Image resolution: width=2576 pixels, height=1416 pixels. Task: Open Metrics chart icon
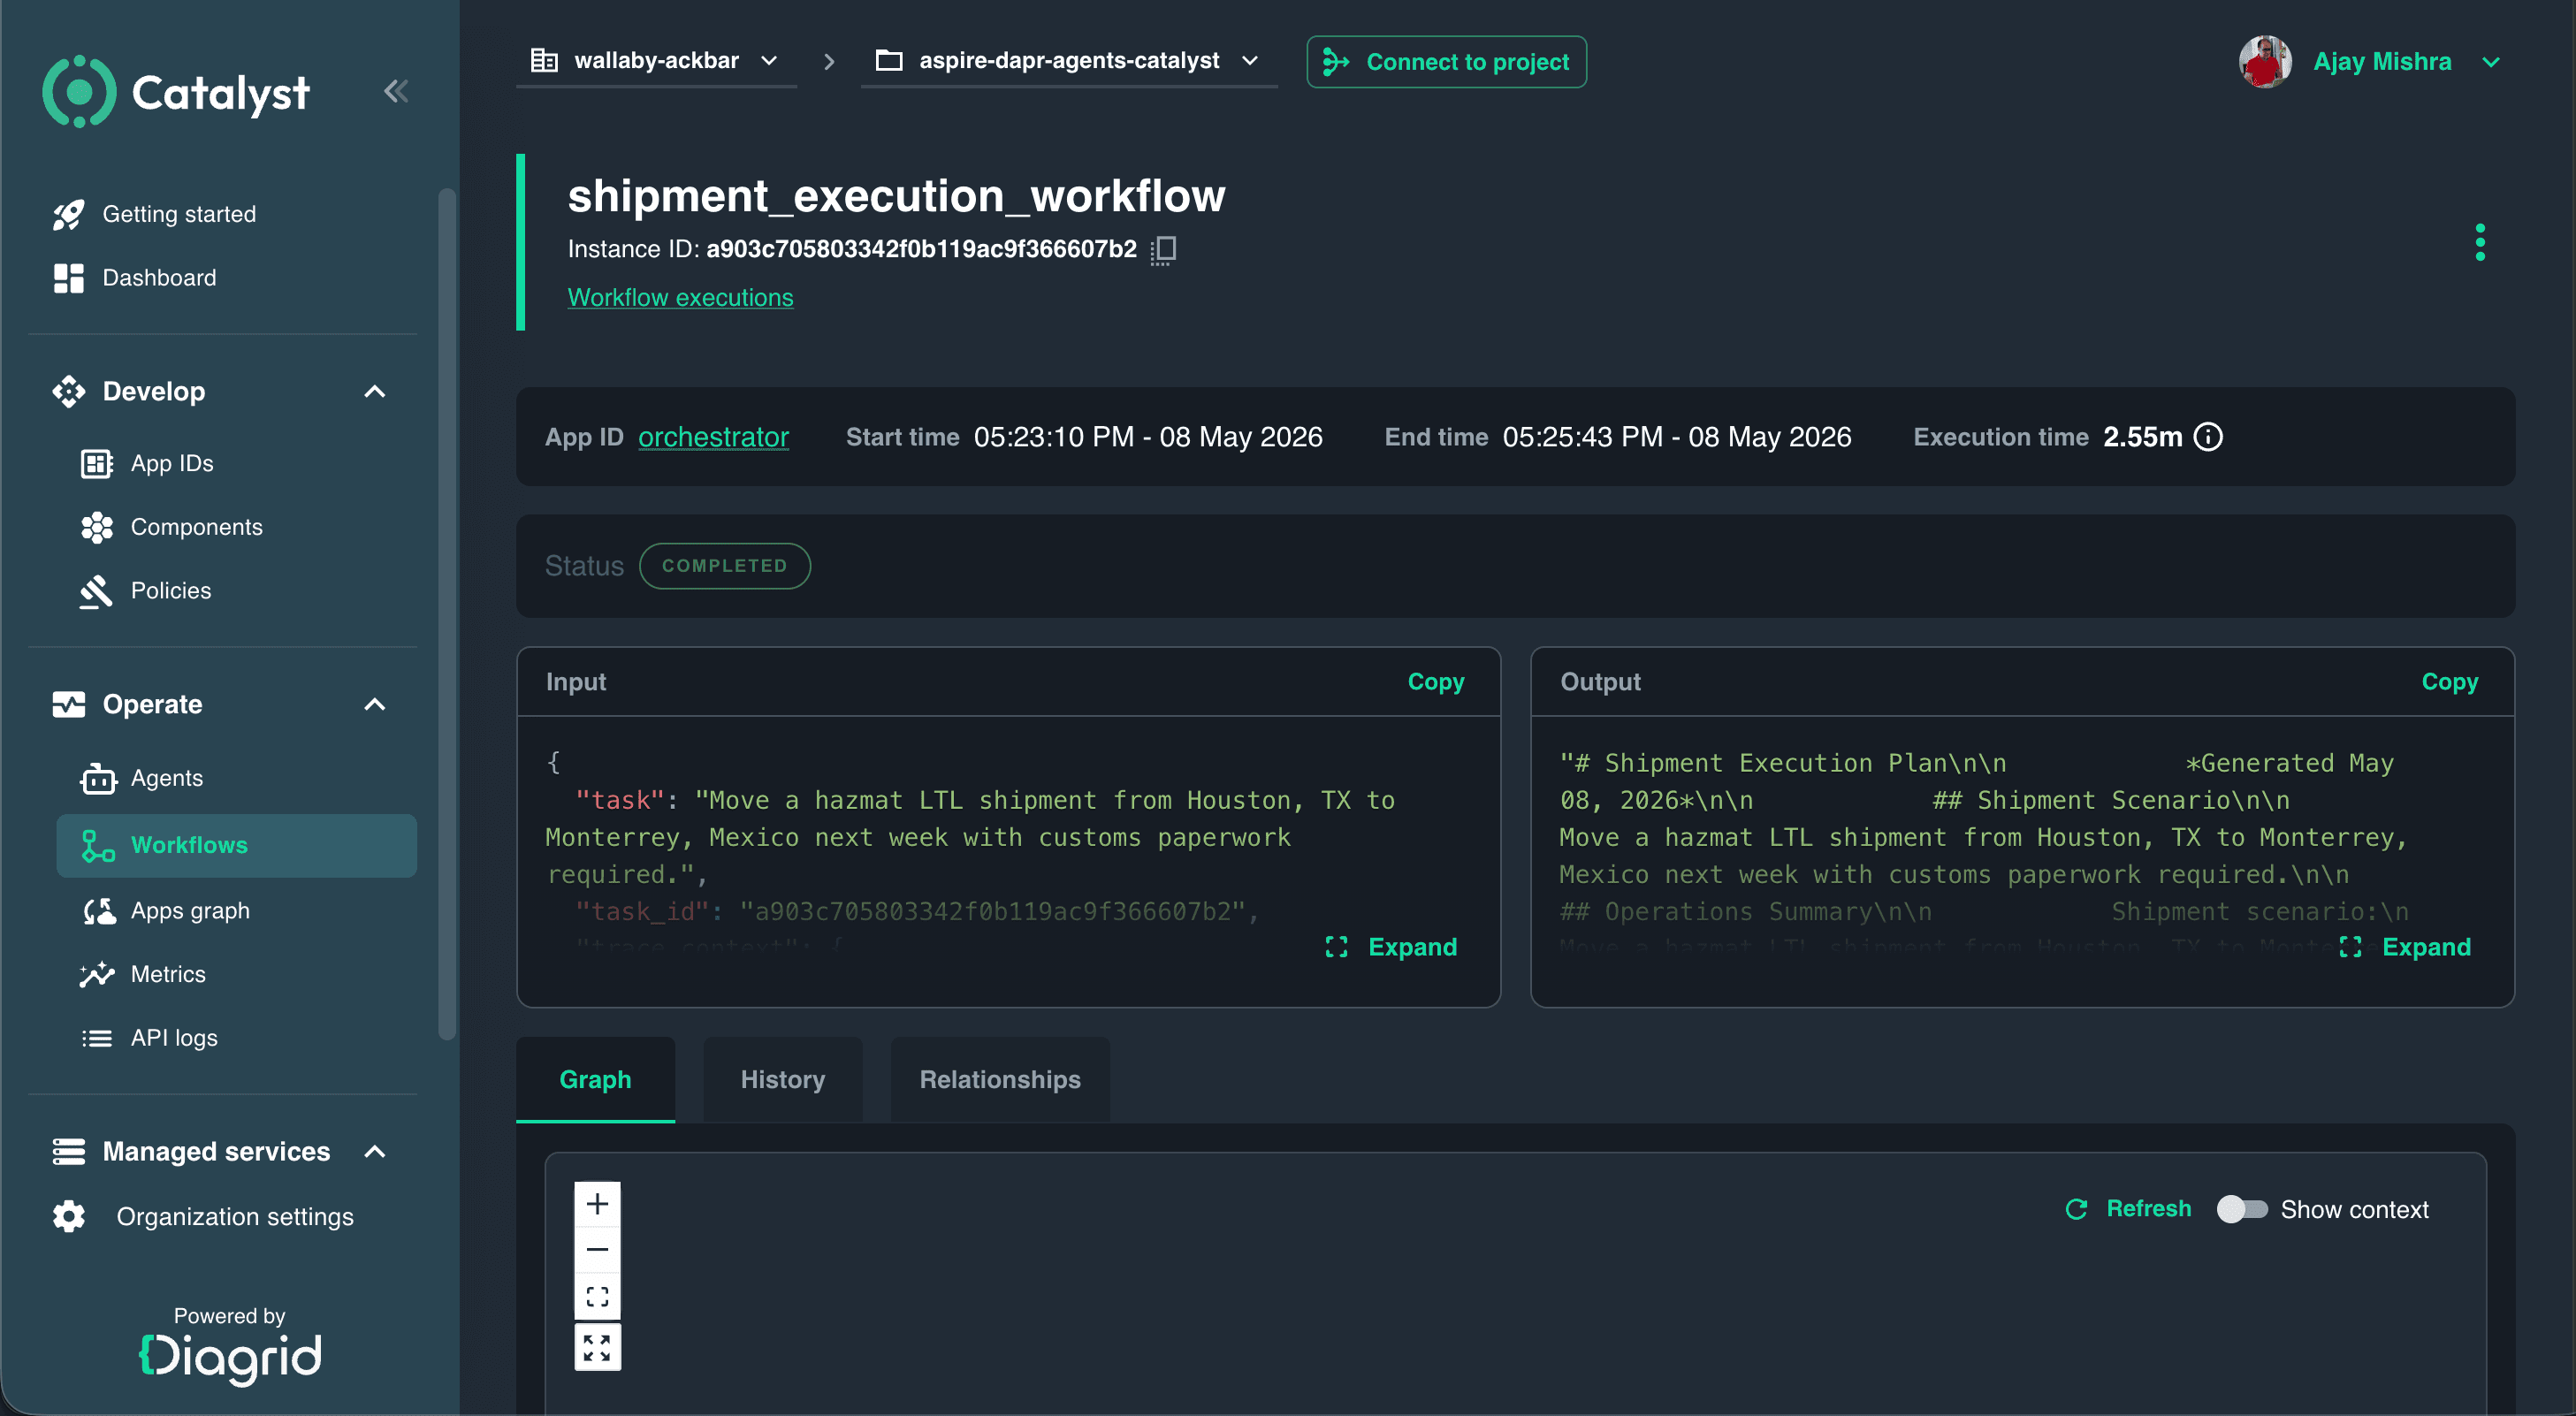tap(97, 974)
